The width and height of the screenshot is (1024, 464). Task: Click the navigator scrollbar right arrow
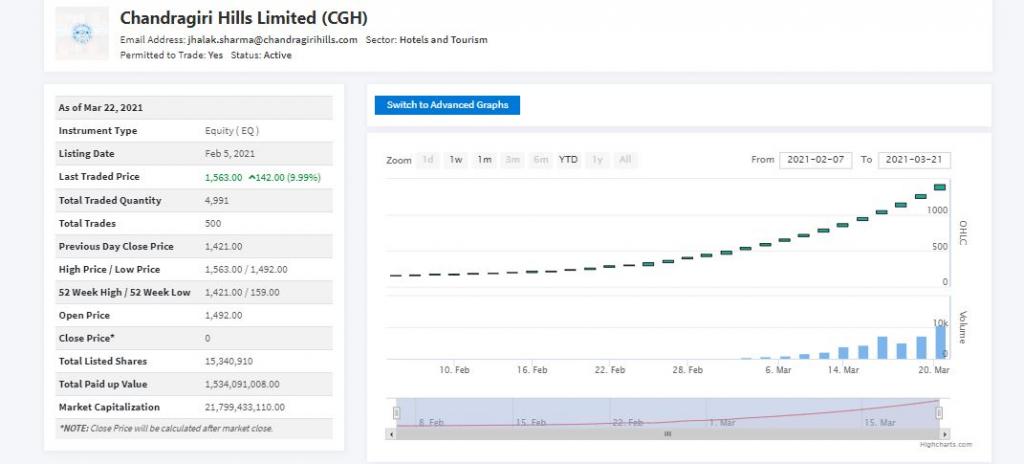pos(946,434)
